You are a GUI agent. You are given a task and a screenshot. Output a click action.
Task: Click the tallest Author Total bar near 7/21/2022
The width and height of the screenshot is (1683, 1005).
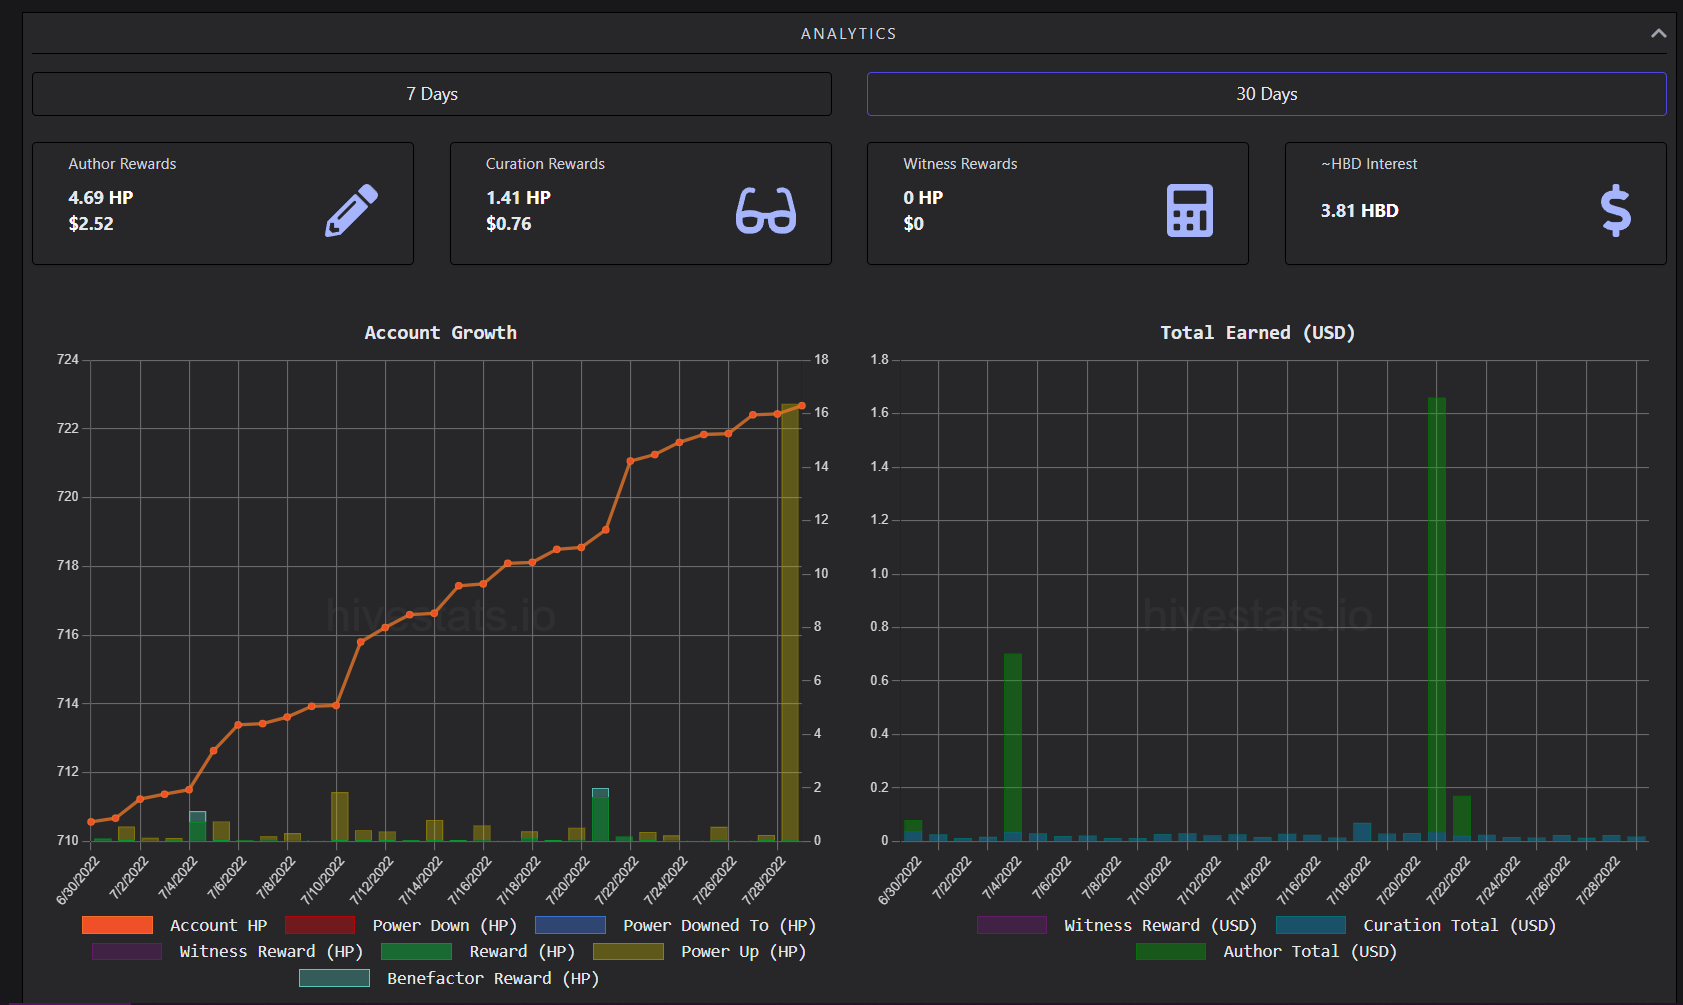[1437, 619]
